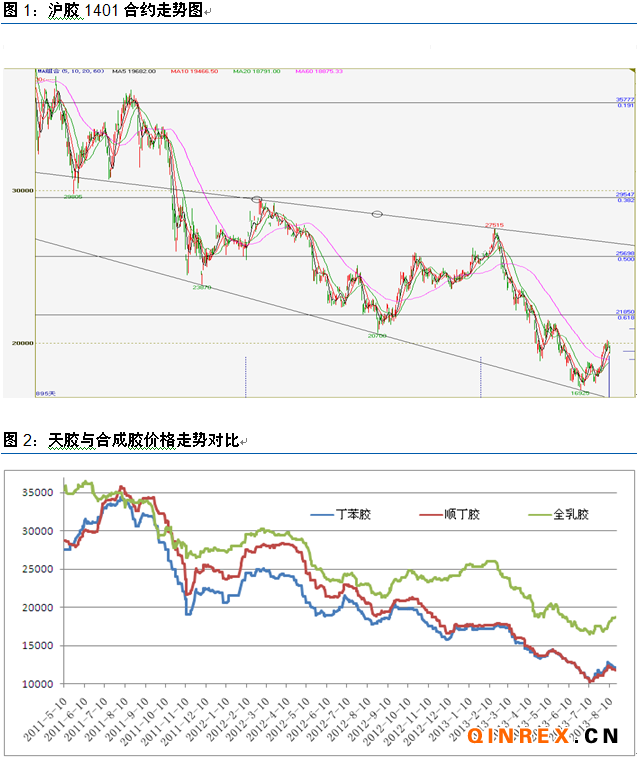Screen dimensions: 637x758
Task: Click the 23870 low price label
Action: 201,286
